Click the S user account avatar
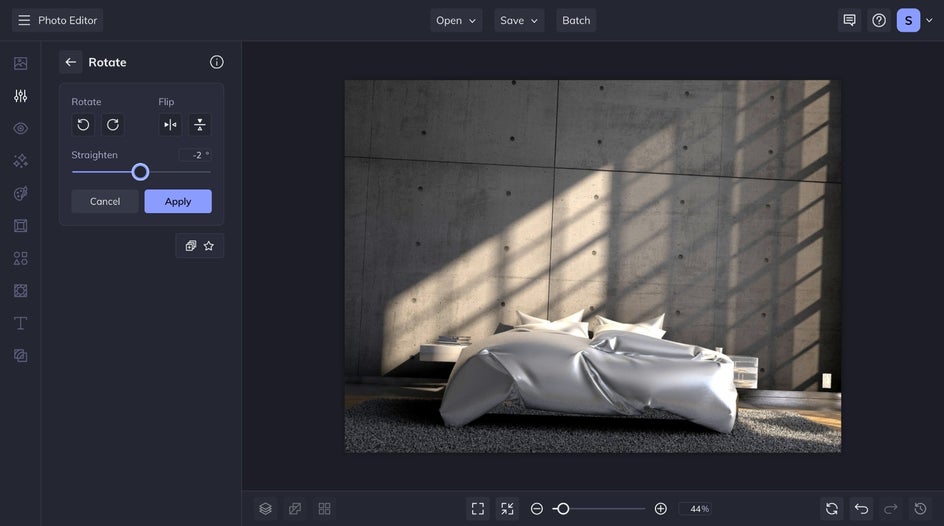Image resolution: width=944 pixels, height=526 pixels. (908, 20)
